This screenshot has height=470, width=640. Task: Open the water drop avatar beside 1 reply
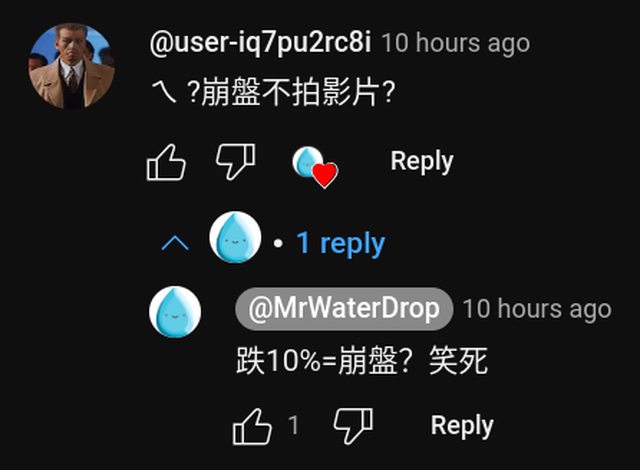(235, 237)
